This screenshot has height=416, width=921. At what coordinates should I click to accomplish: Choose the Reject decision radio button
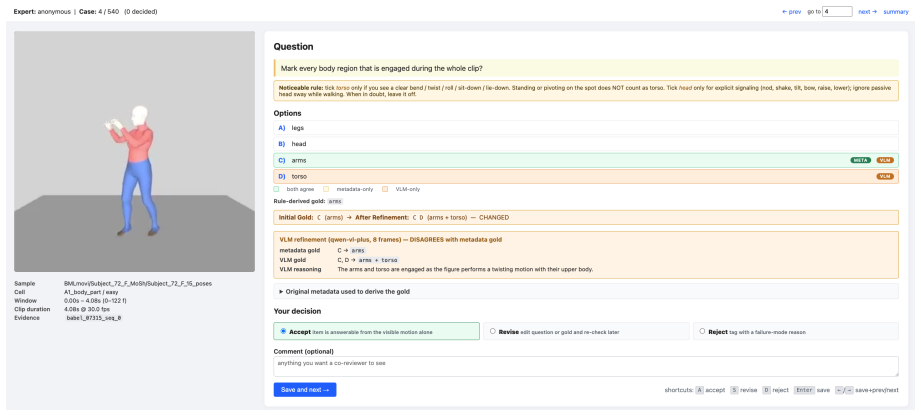click(x=702, y=331)
